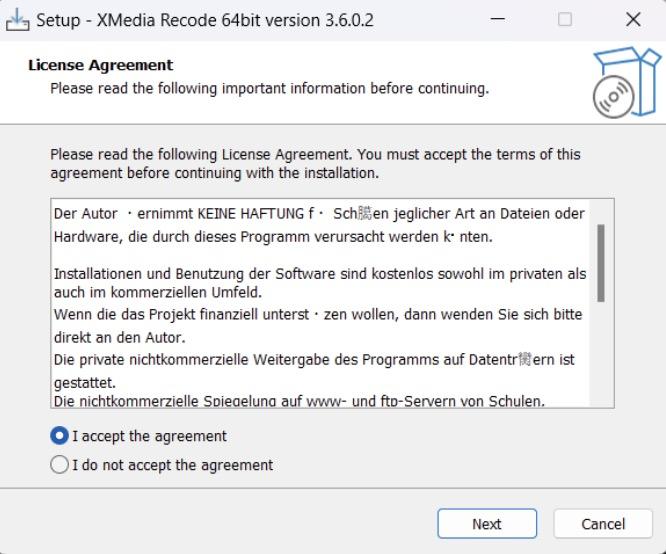Click the CD disc image in header
This screenshot has height=554, width=666.
[x=613, y=97]
